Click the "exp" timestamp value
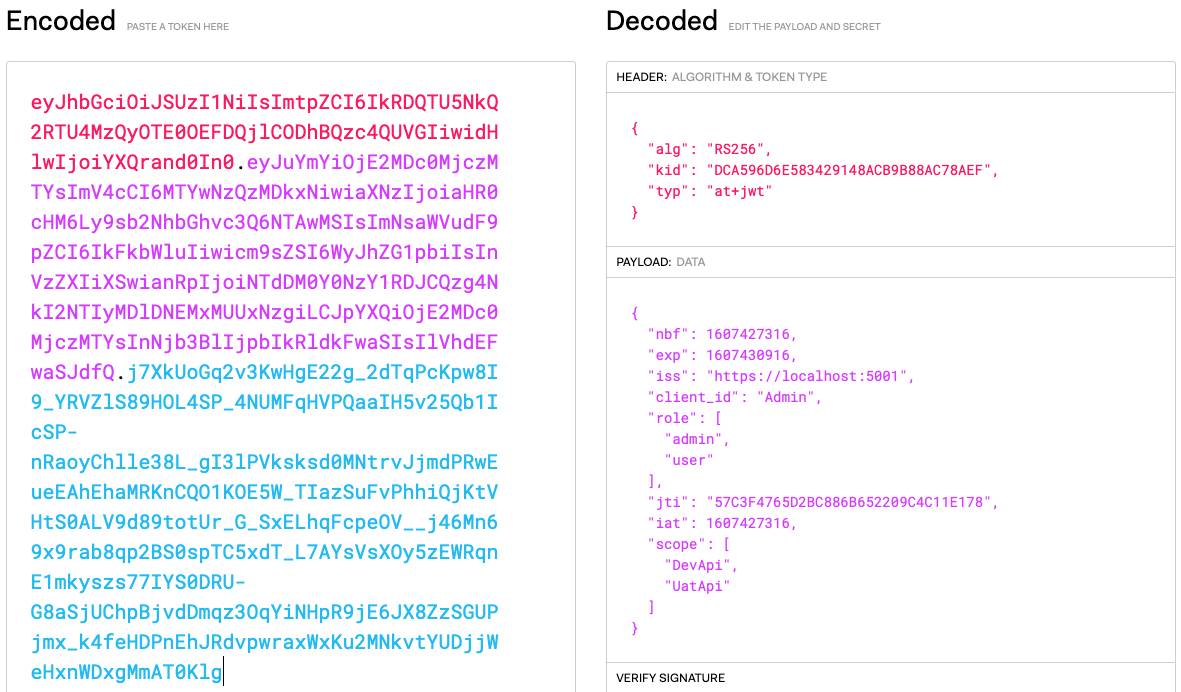This screenshot has height=692, width=1181. 751,355
